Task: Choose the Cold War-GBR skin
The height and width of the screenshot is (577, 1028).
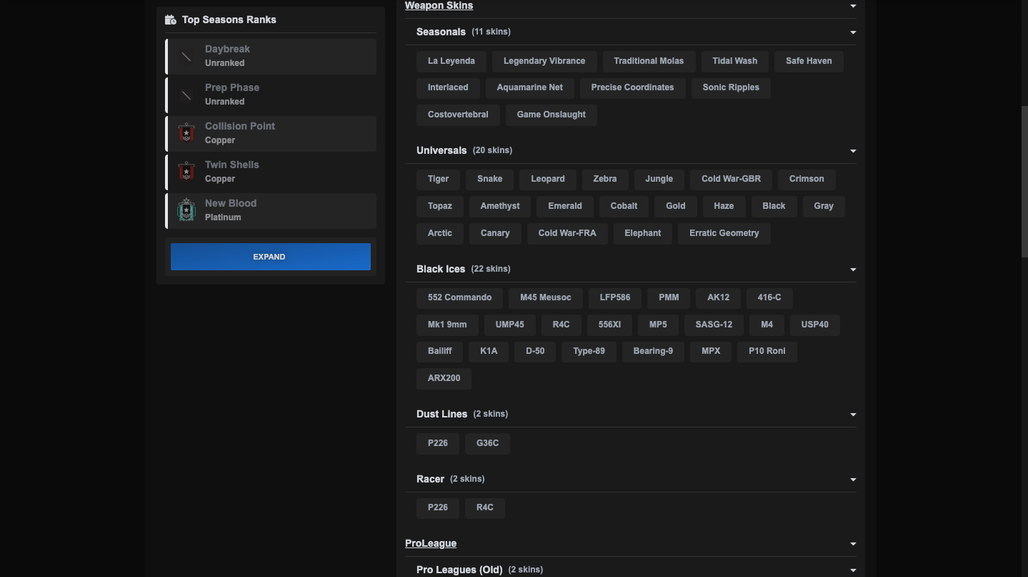Action: [731, 179]
